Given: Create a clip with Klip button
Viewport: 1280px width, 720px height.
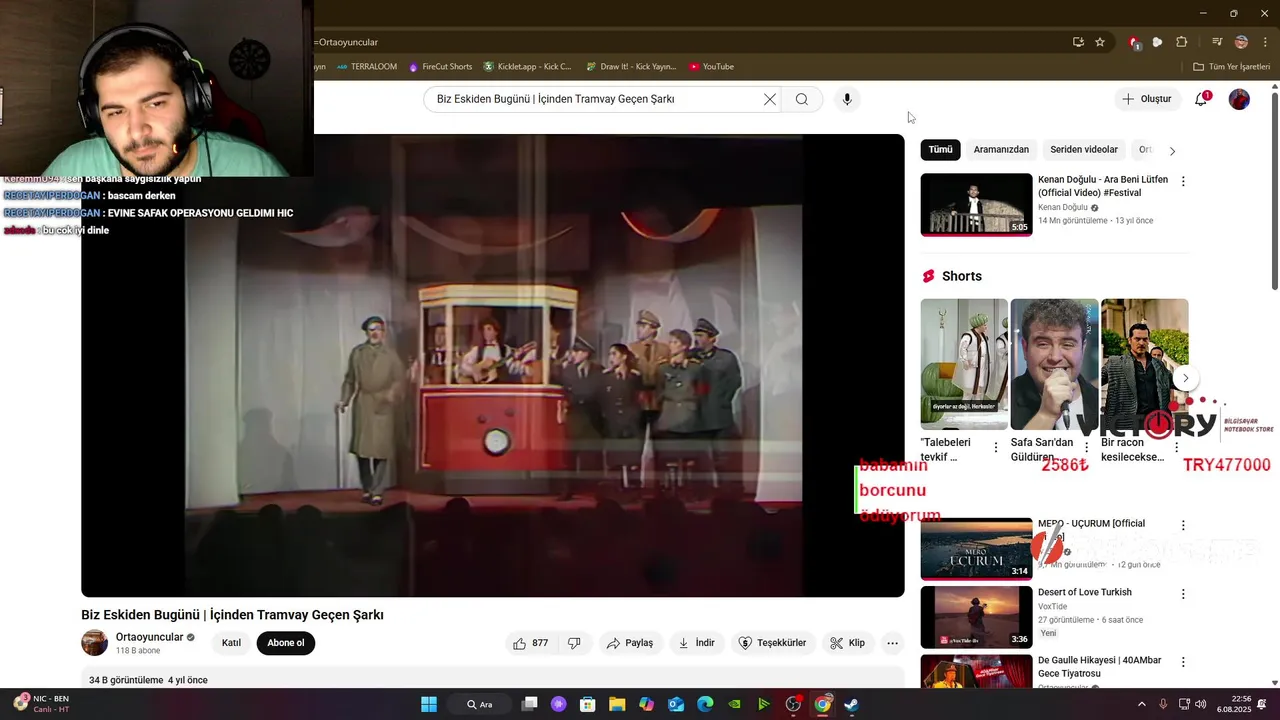Looking at the screenshot, I should click(848, 643).
